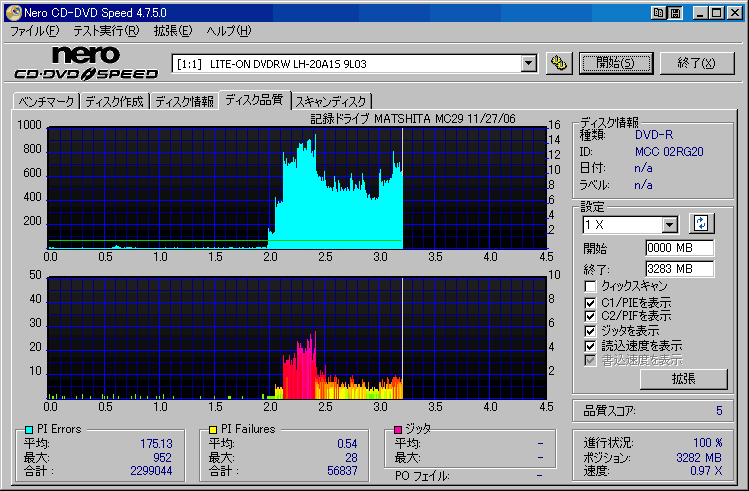Click the 終了 3283 MB input field
Image resolution: width=749 pixels, height=491 pixels.
pyautogui.click(x=679, y=269)
